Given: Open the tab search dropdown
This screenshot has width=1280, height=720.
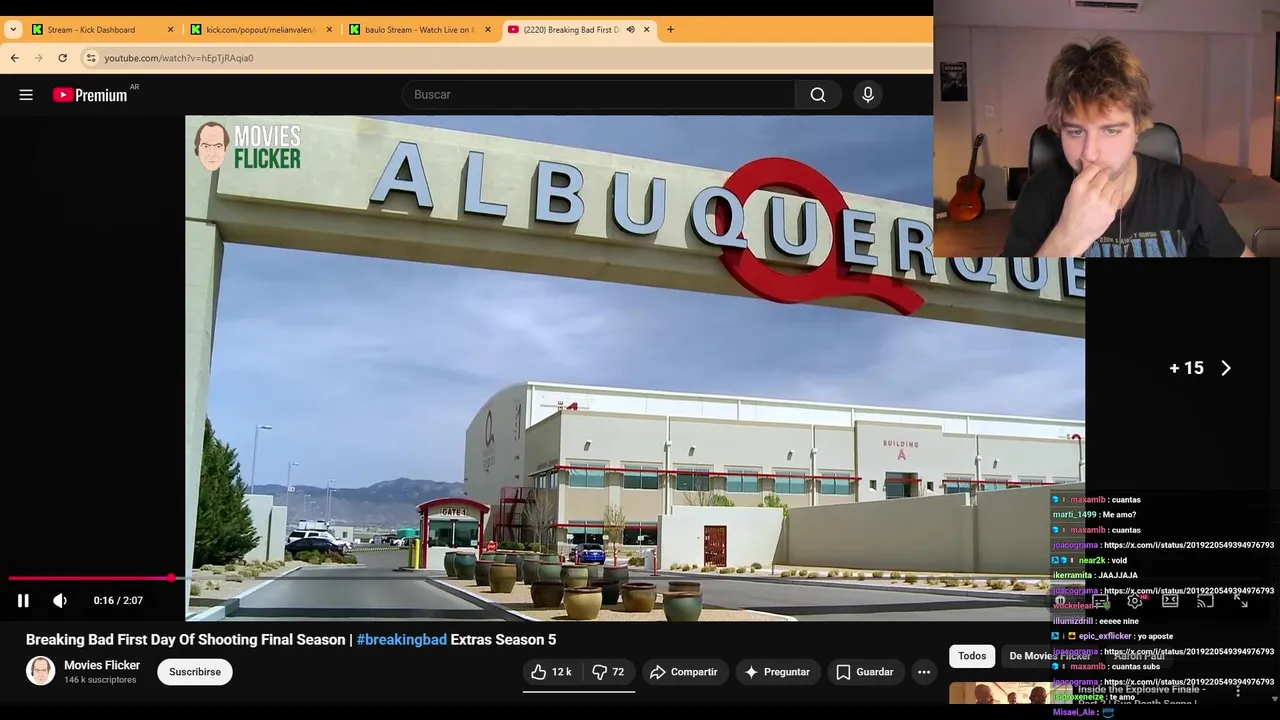Looking at the screenshot, I should coord(13,30).
